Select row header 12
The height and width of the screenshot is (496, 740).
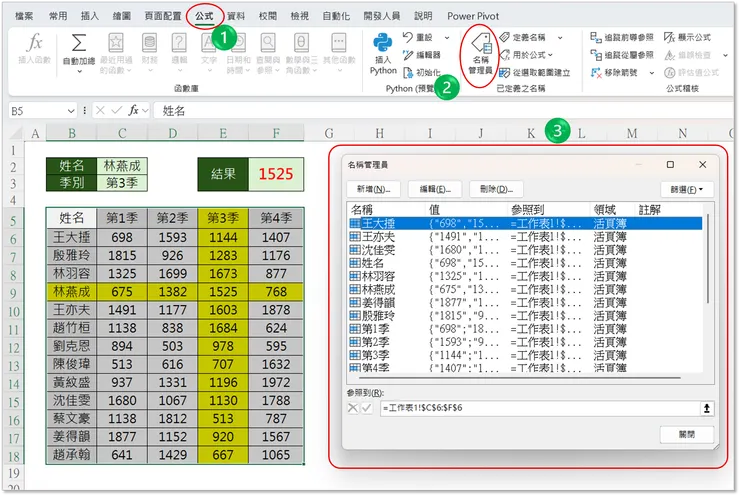[14, 348]
